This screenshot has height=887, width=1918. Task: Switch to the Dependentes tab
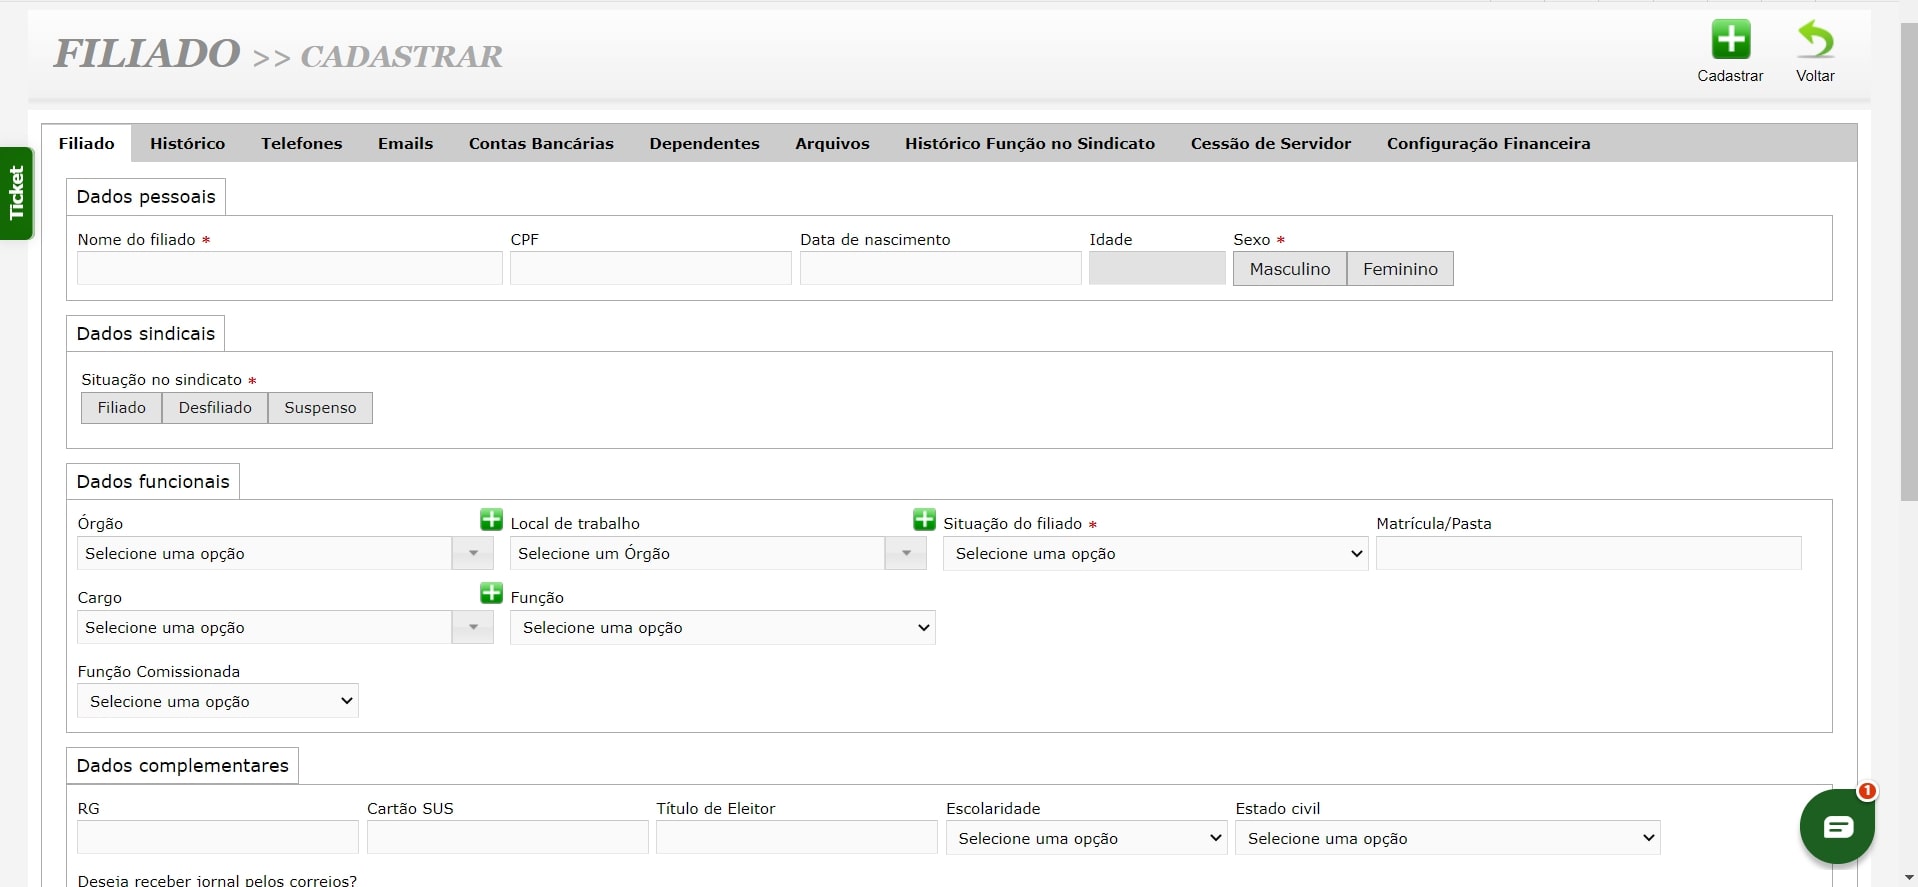704,144
